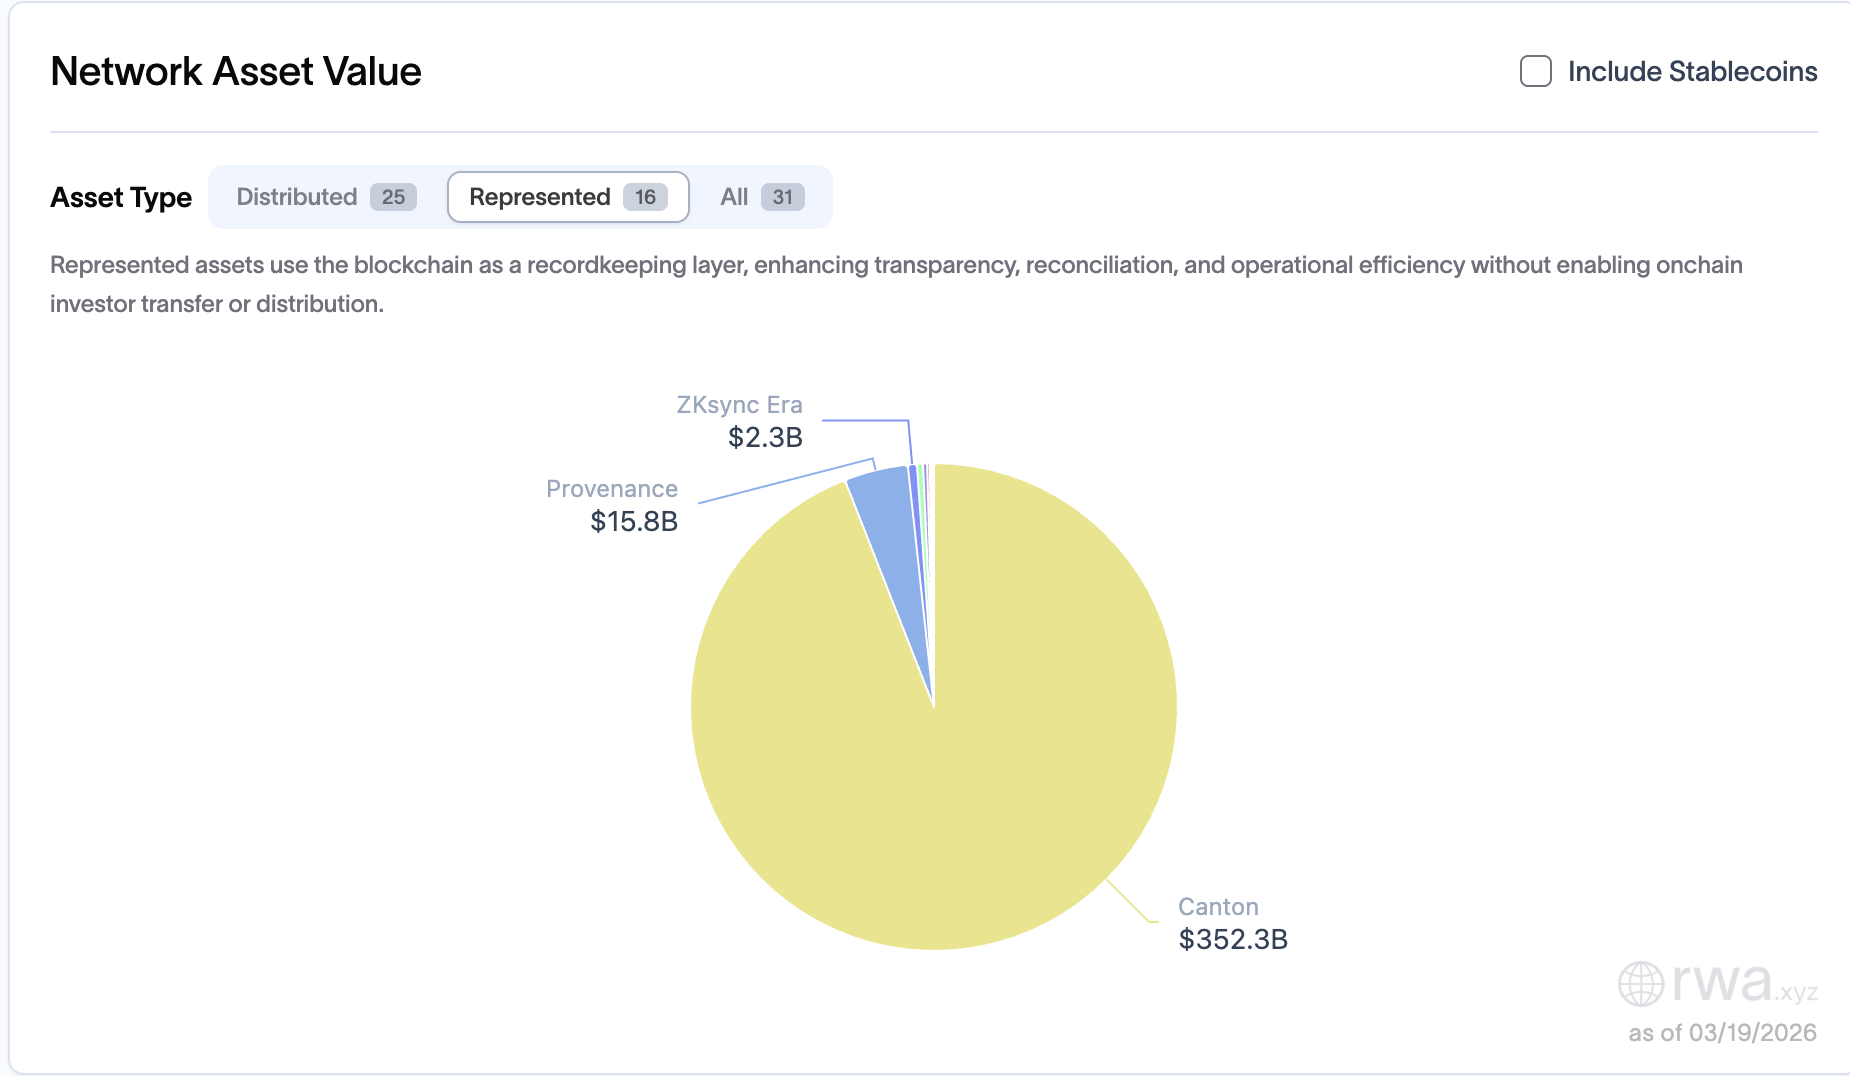Viewport: 1850px width, 1076px height.
Task: Click the as of 03/19/2026 date label
Action: click(x=1724, y=1032)
